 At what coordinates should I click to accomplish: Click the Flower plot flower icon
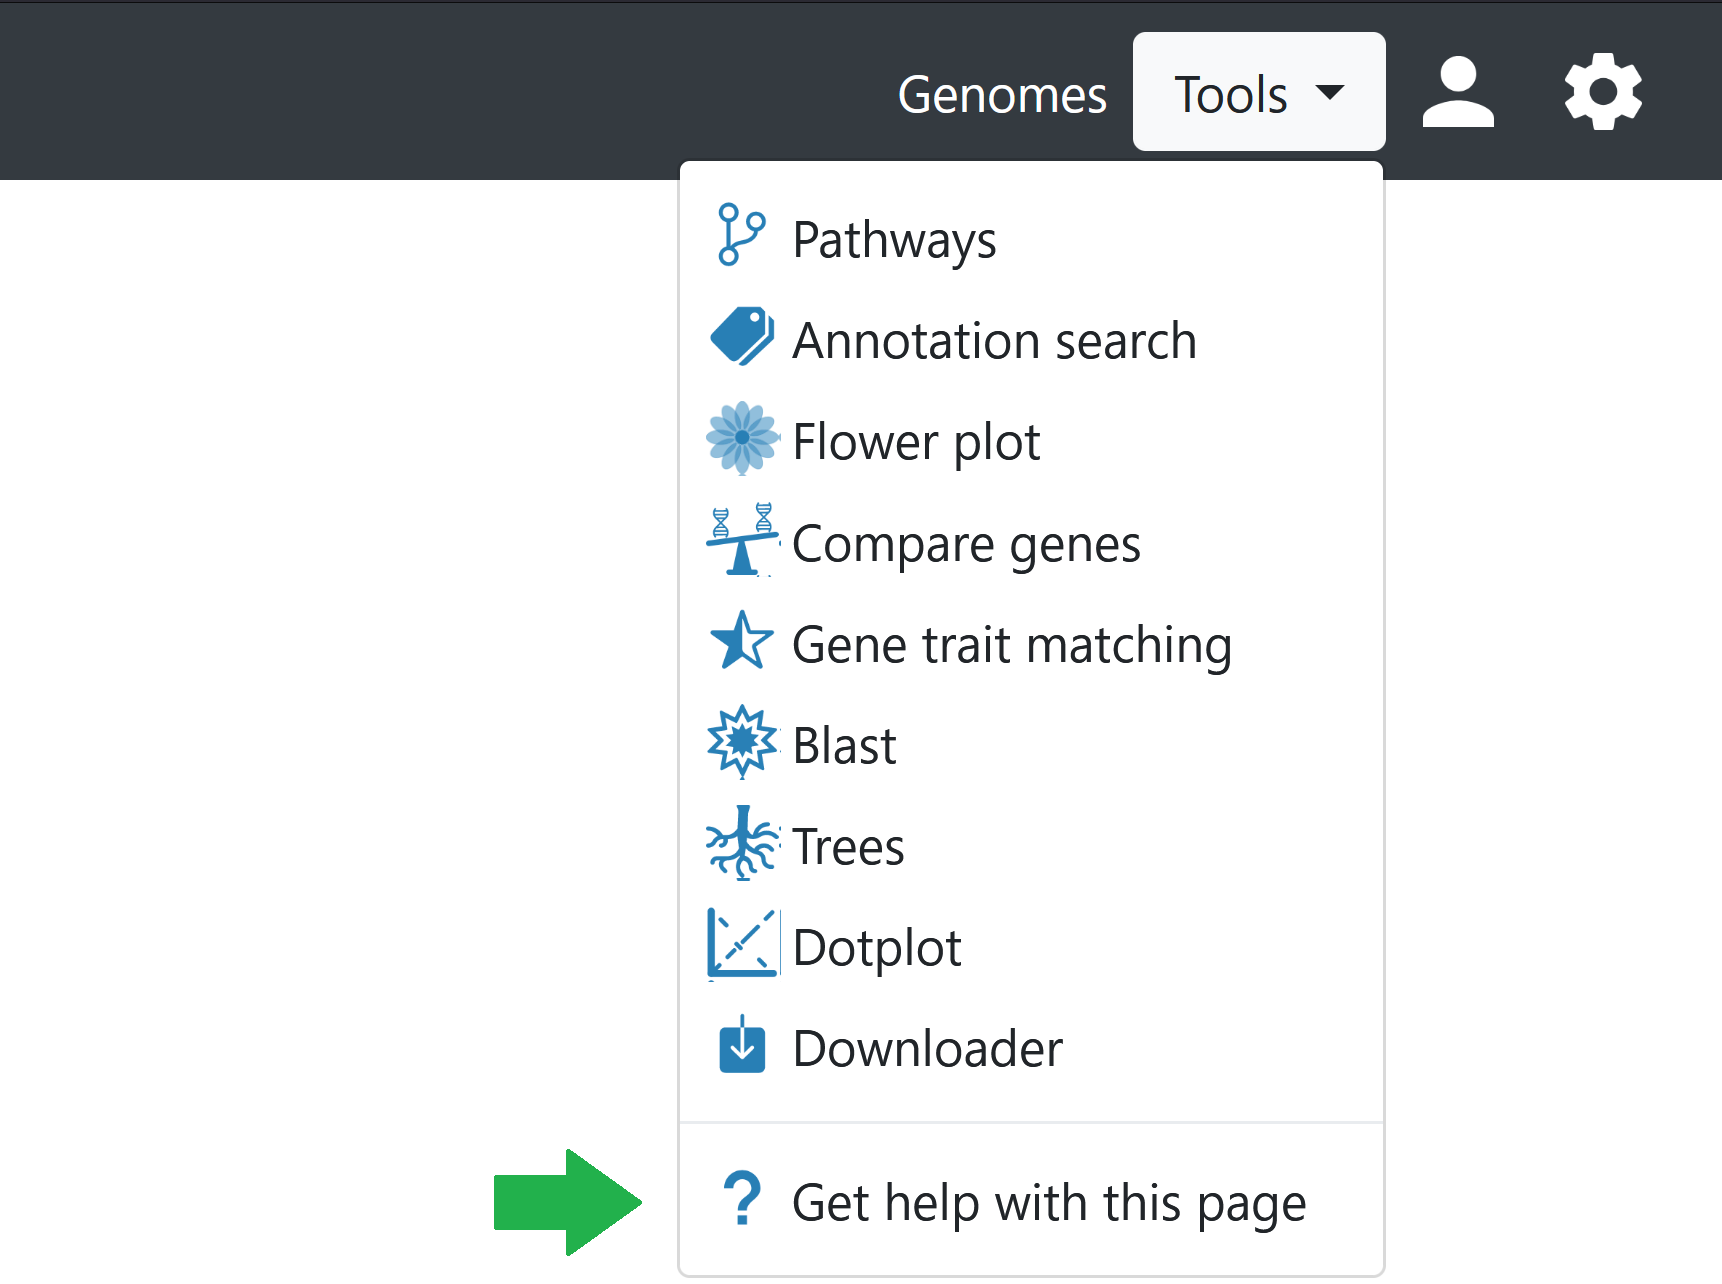(742, 440)
